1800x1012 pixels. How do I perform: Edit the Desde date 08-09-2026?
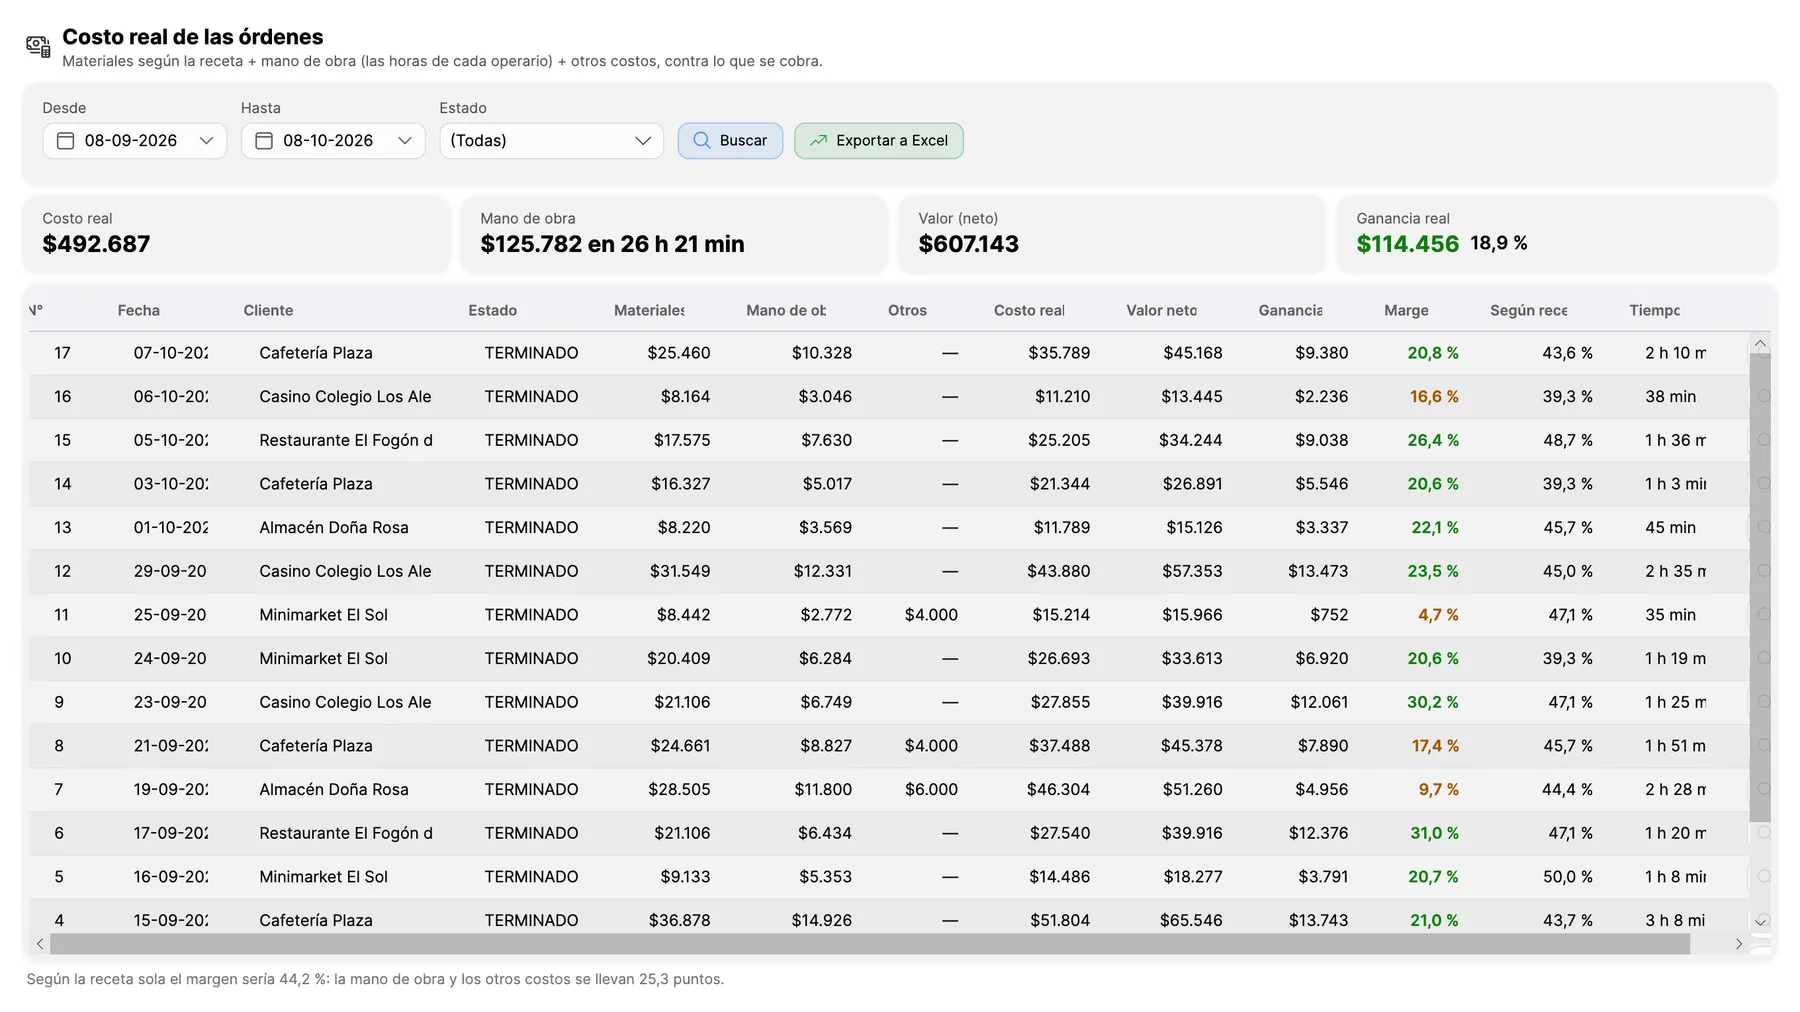[131, 141]
